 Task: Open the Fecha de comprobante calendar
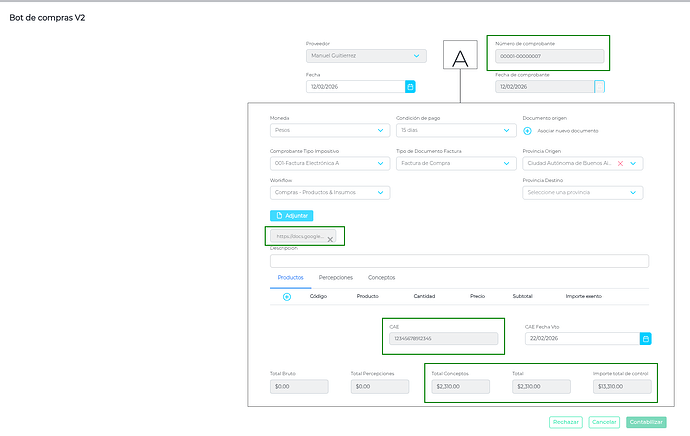599,87
